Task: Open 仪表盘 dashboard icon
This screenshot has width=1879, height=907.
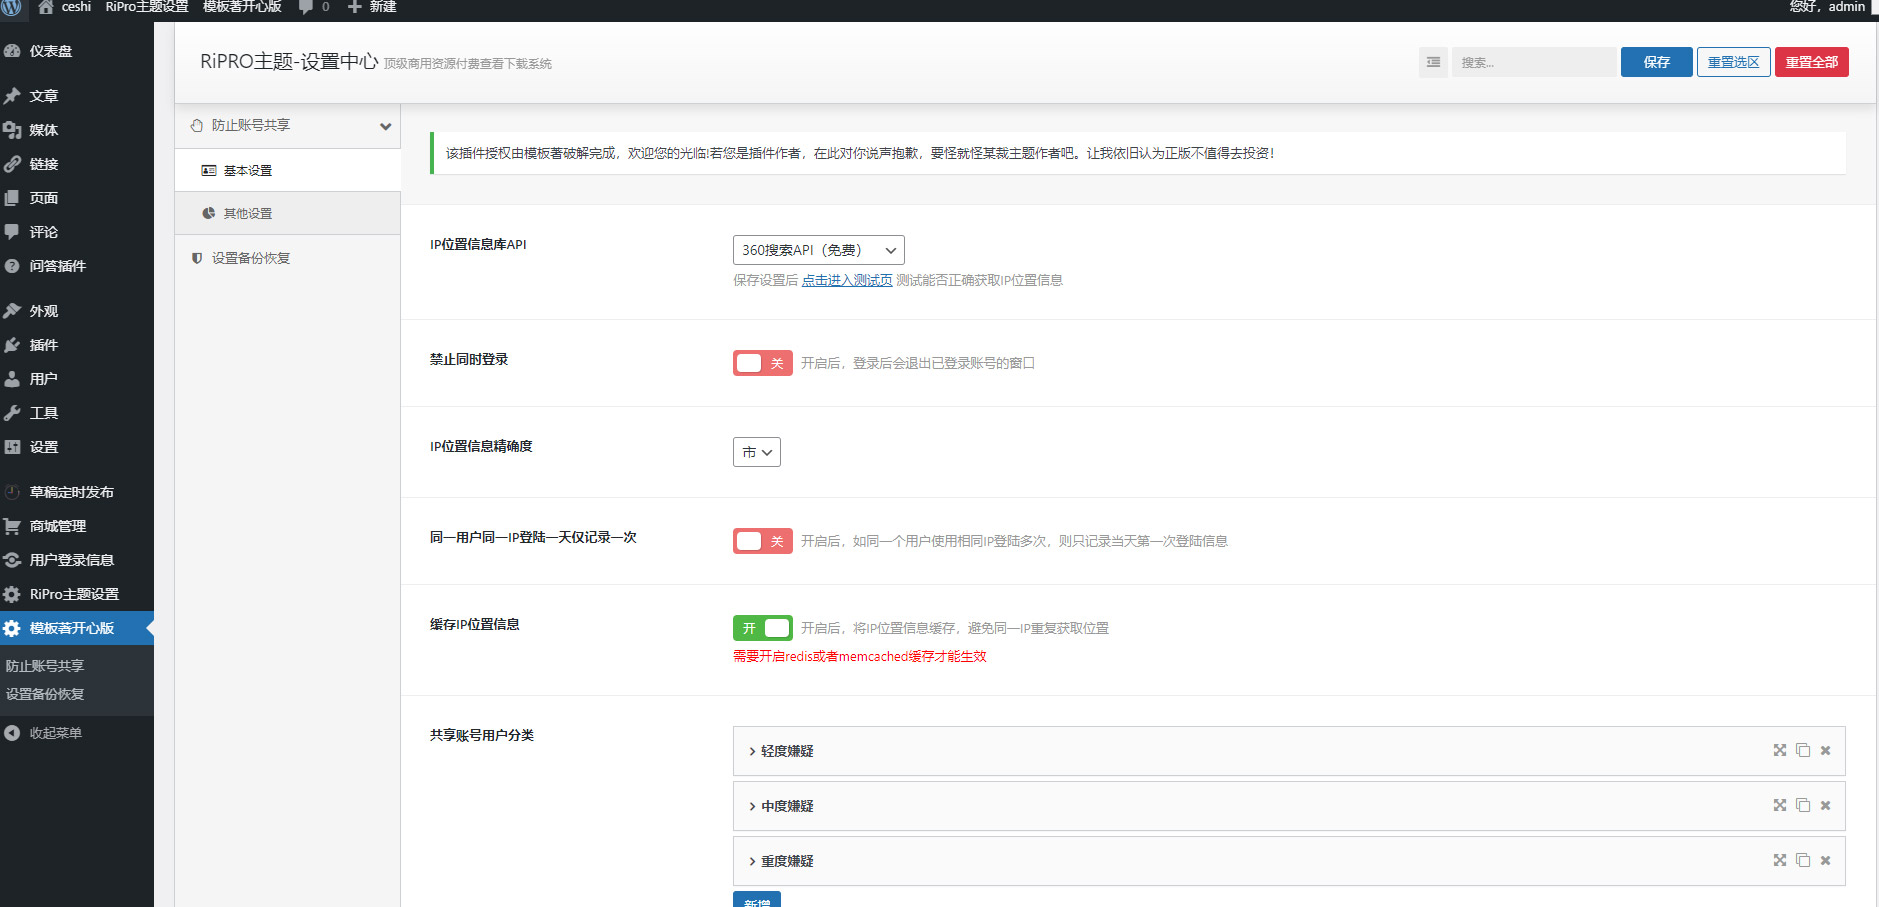Action: [x=12, y=51]
